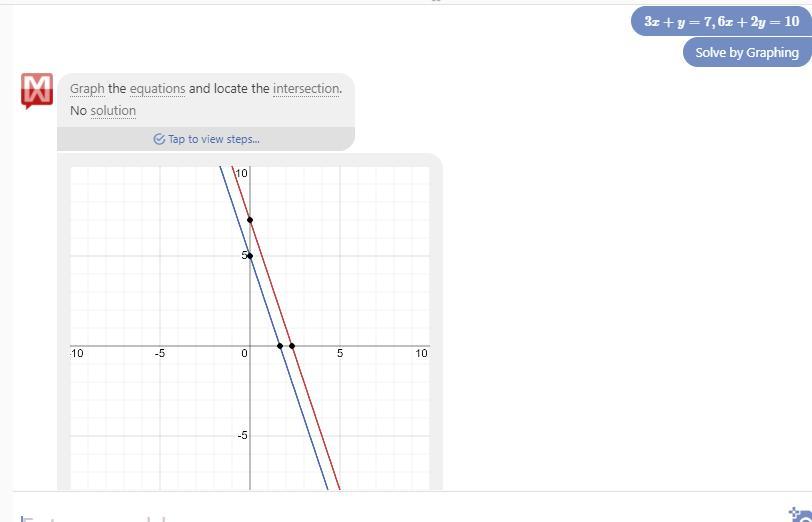Click the -5 label on the y-axis
812x522 pixels.
242,436
